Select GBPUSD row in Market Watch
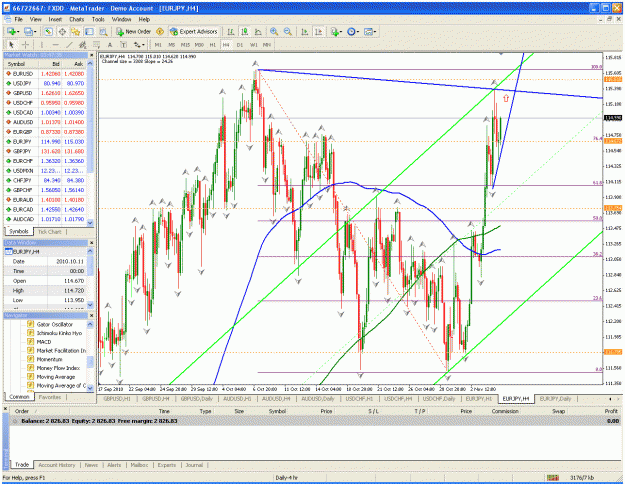 (x=45, y=93)
